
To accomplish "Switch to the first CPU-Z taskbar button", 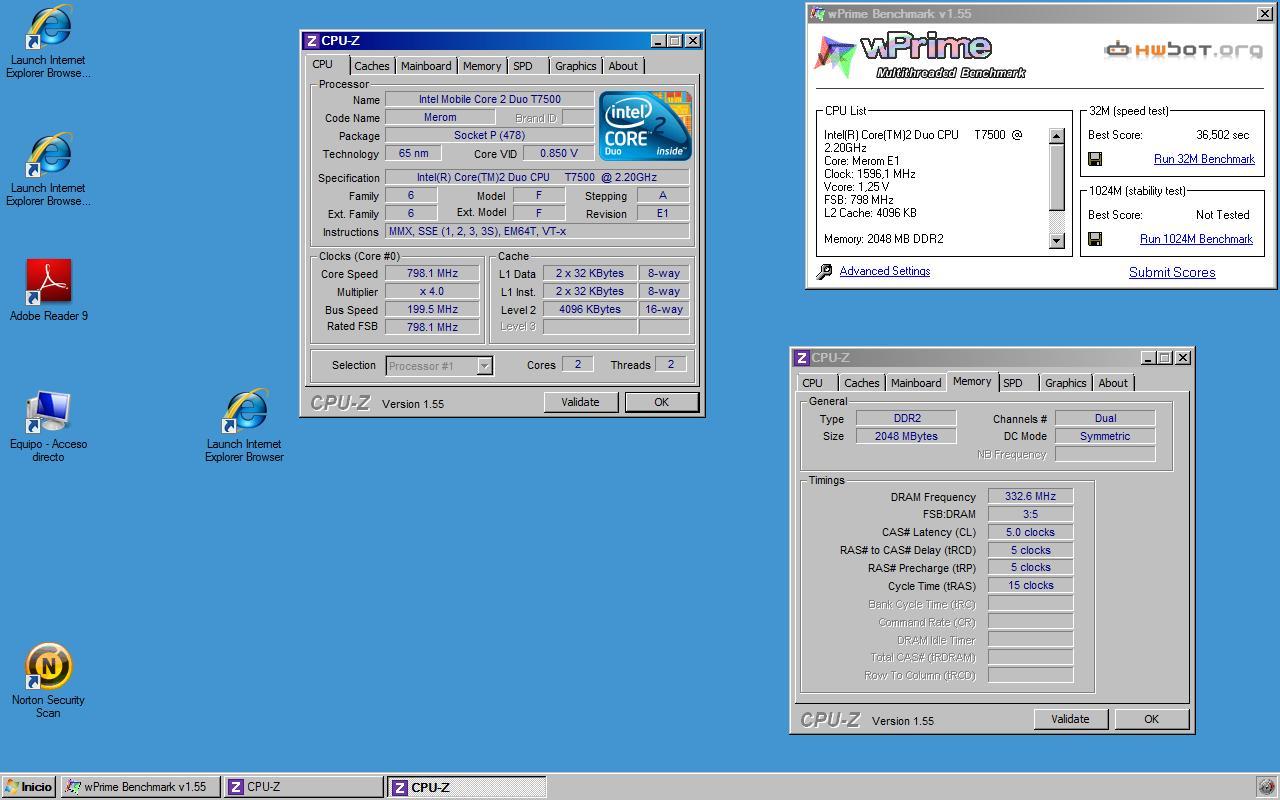I will point(303,787).
